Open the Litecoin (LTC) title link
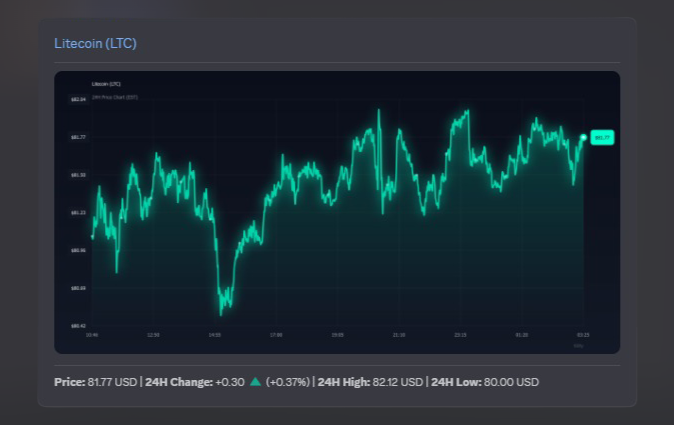The height and width of the screenshot is (425, 674). 95,43
